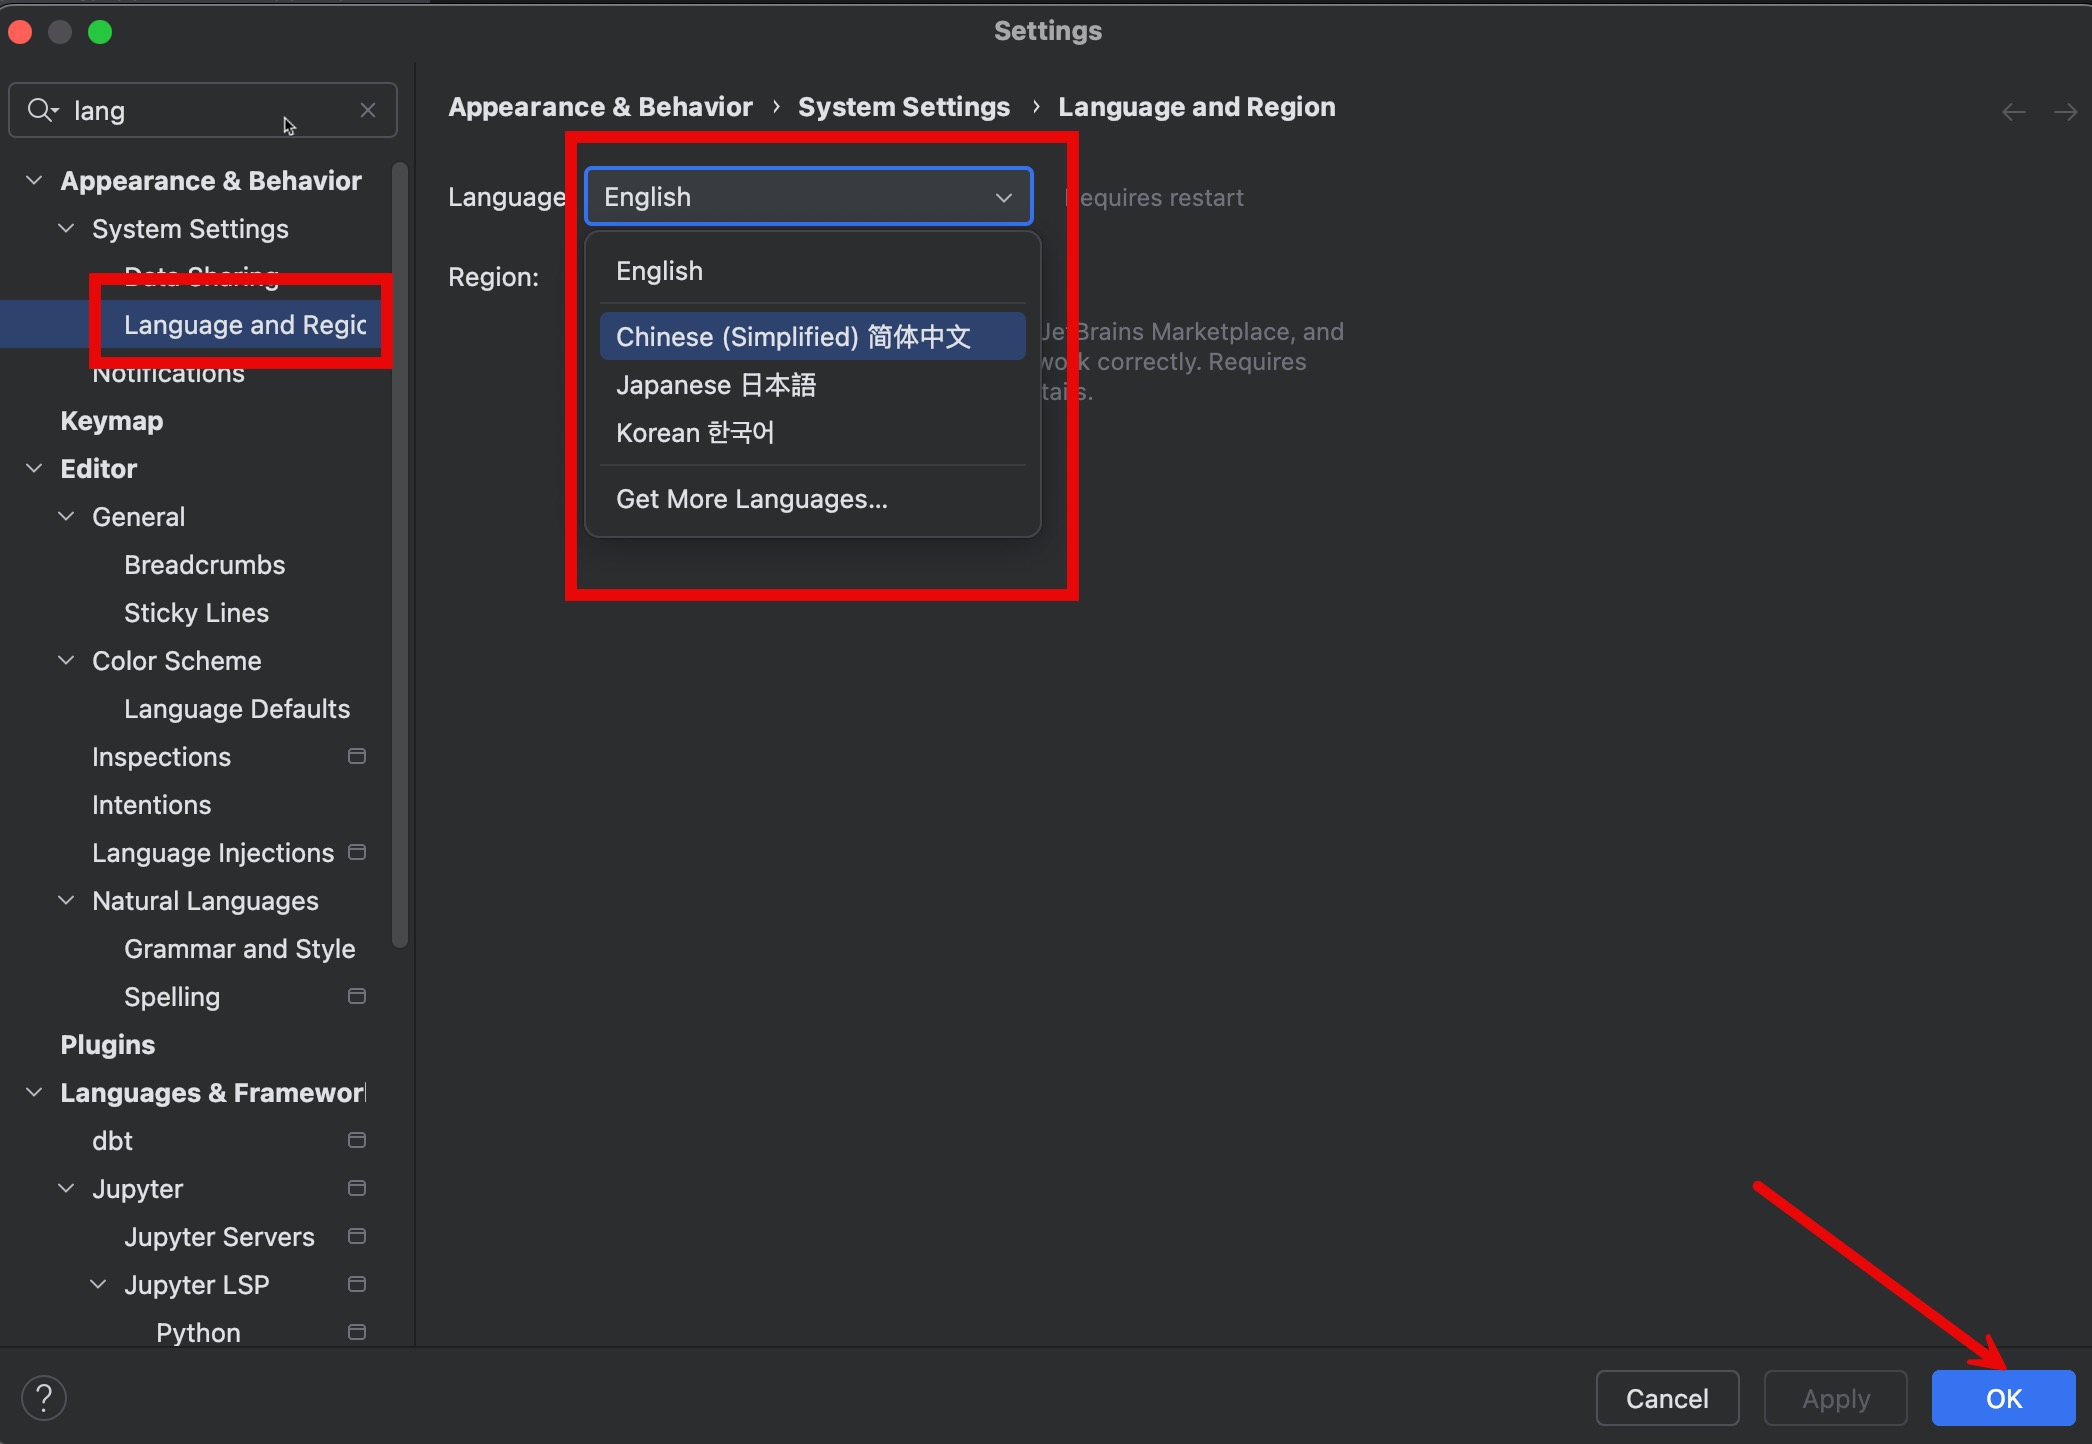The image size is (2092, 1444).
Task: Pick Get More Languages option
Action: click(x=751, y=499)
